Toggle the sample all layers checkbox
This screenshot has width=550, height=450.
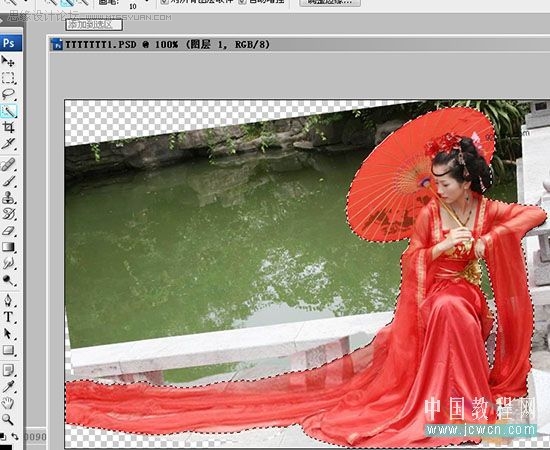(165, 2)
